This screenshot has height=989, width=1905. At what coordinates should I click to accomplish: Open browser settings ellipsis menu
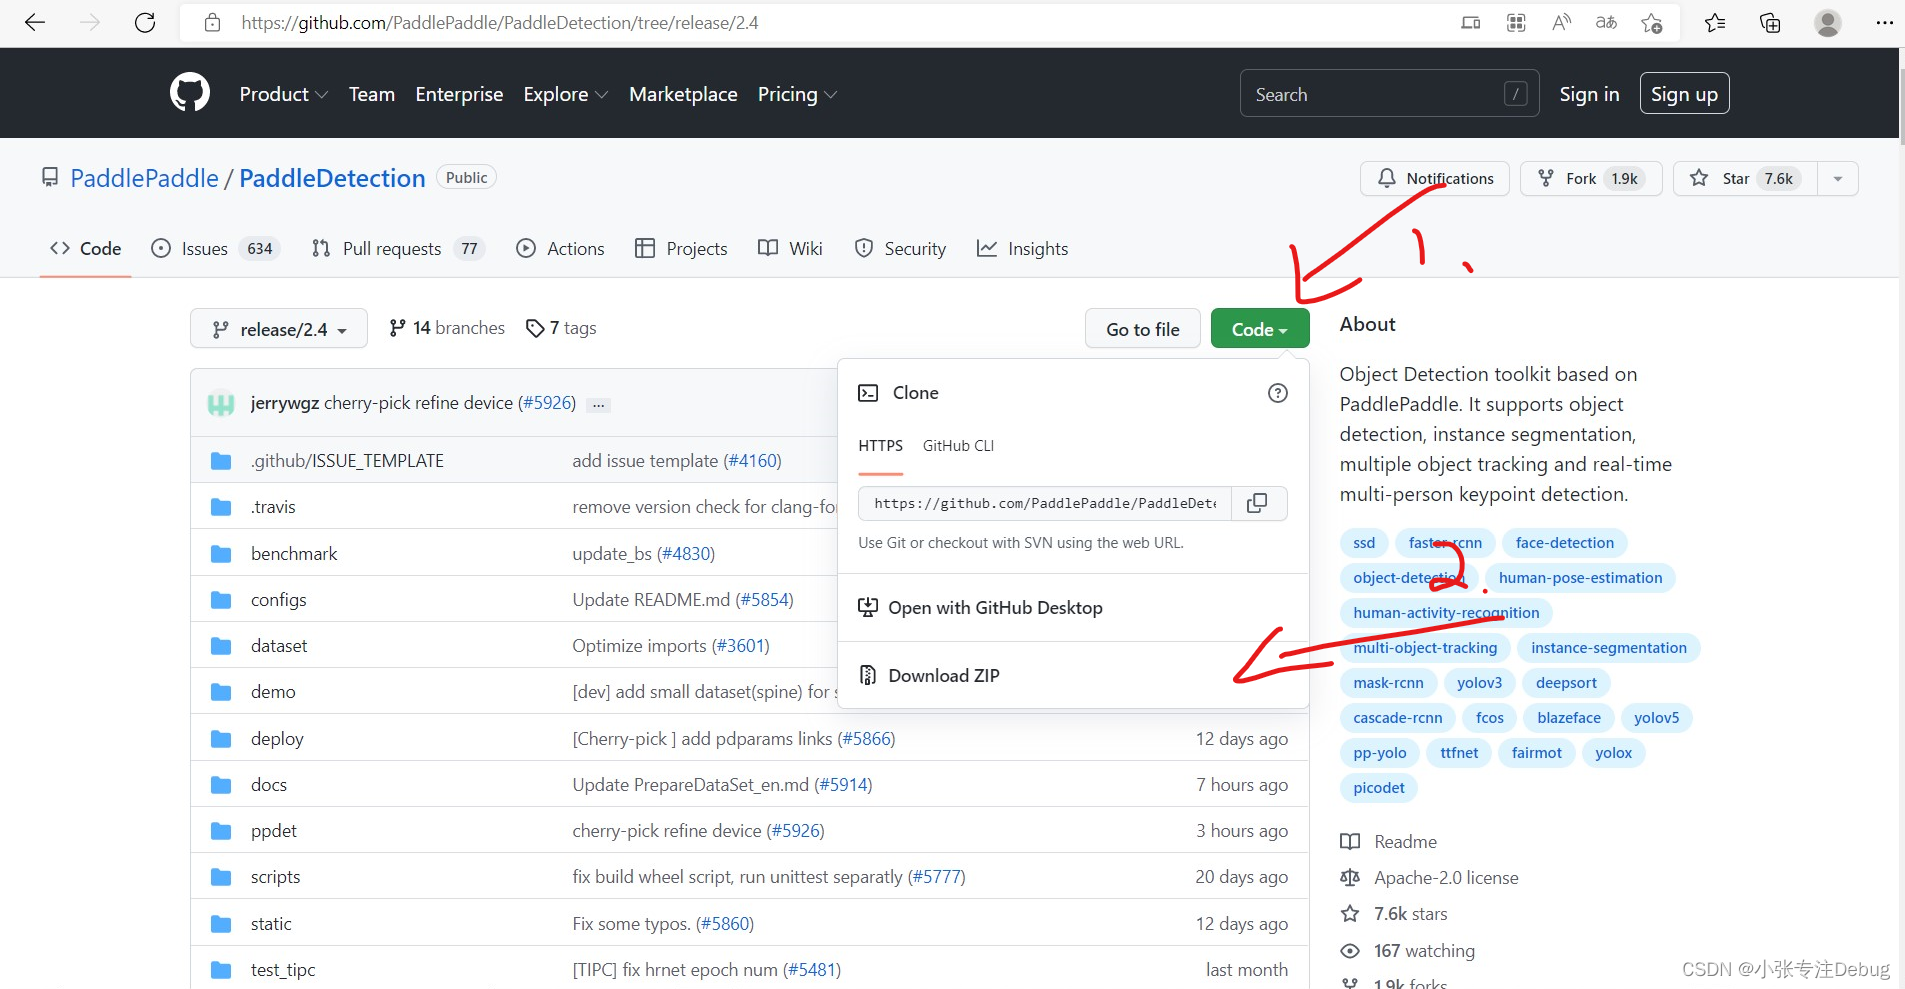click(1884, 22)
